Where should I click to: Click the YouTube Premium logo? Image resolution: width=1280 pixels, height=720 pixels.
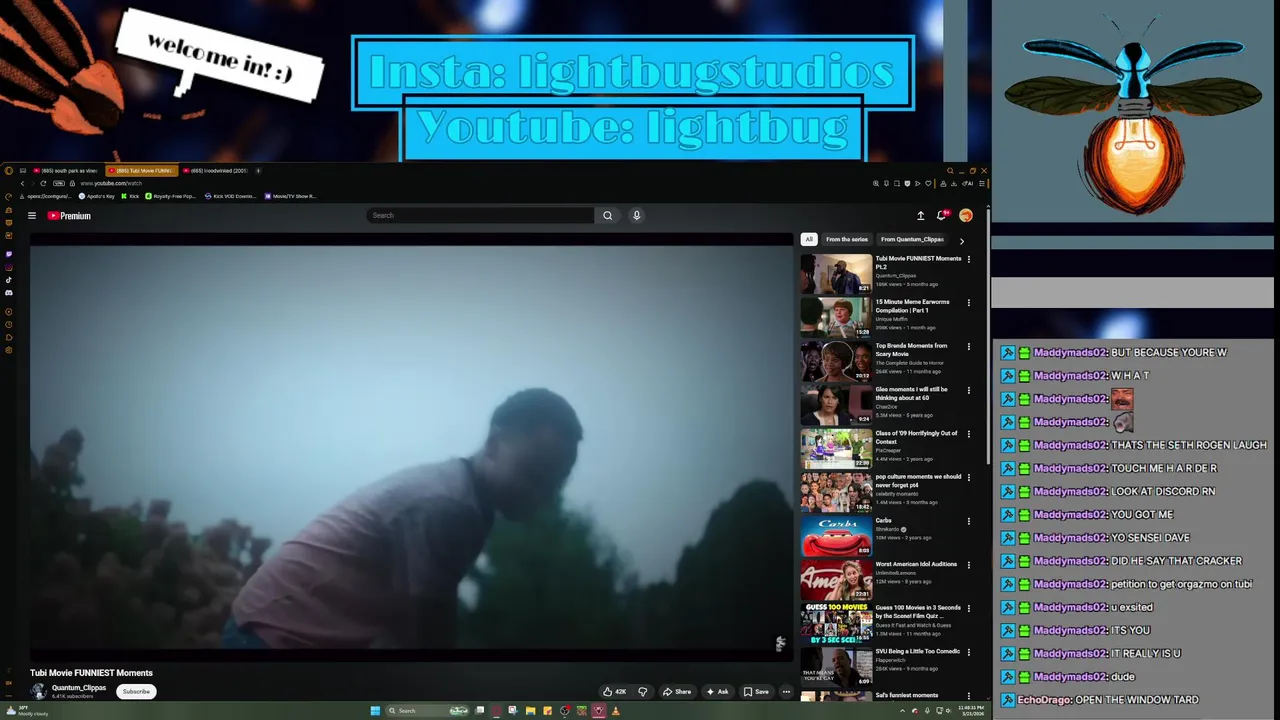(x=69, y=216)
